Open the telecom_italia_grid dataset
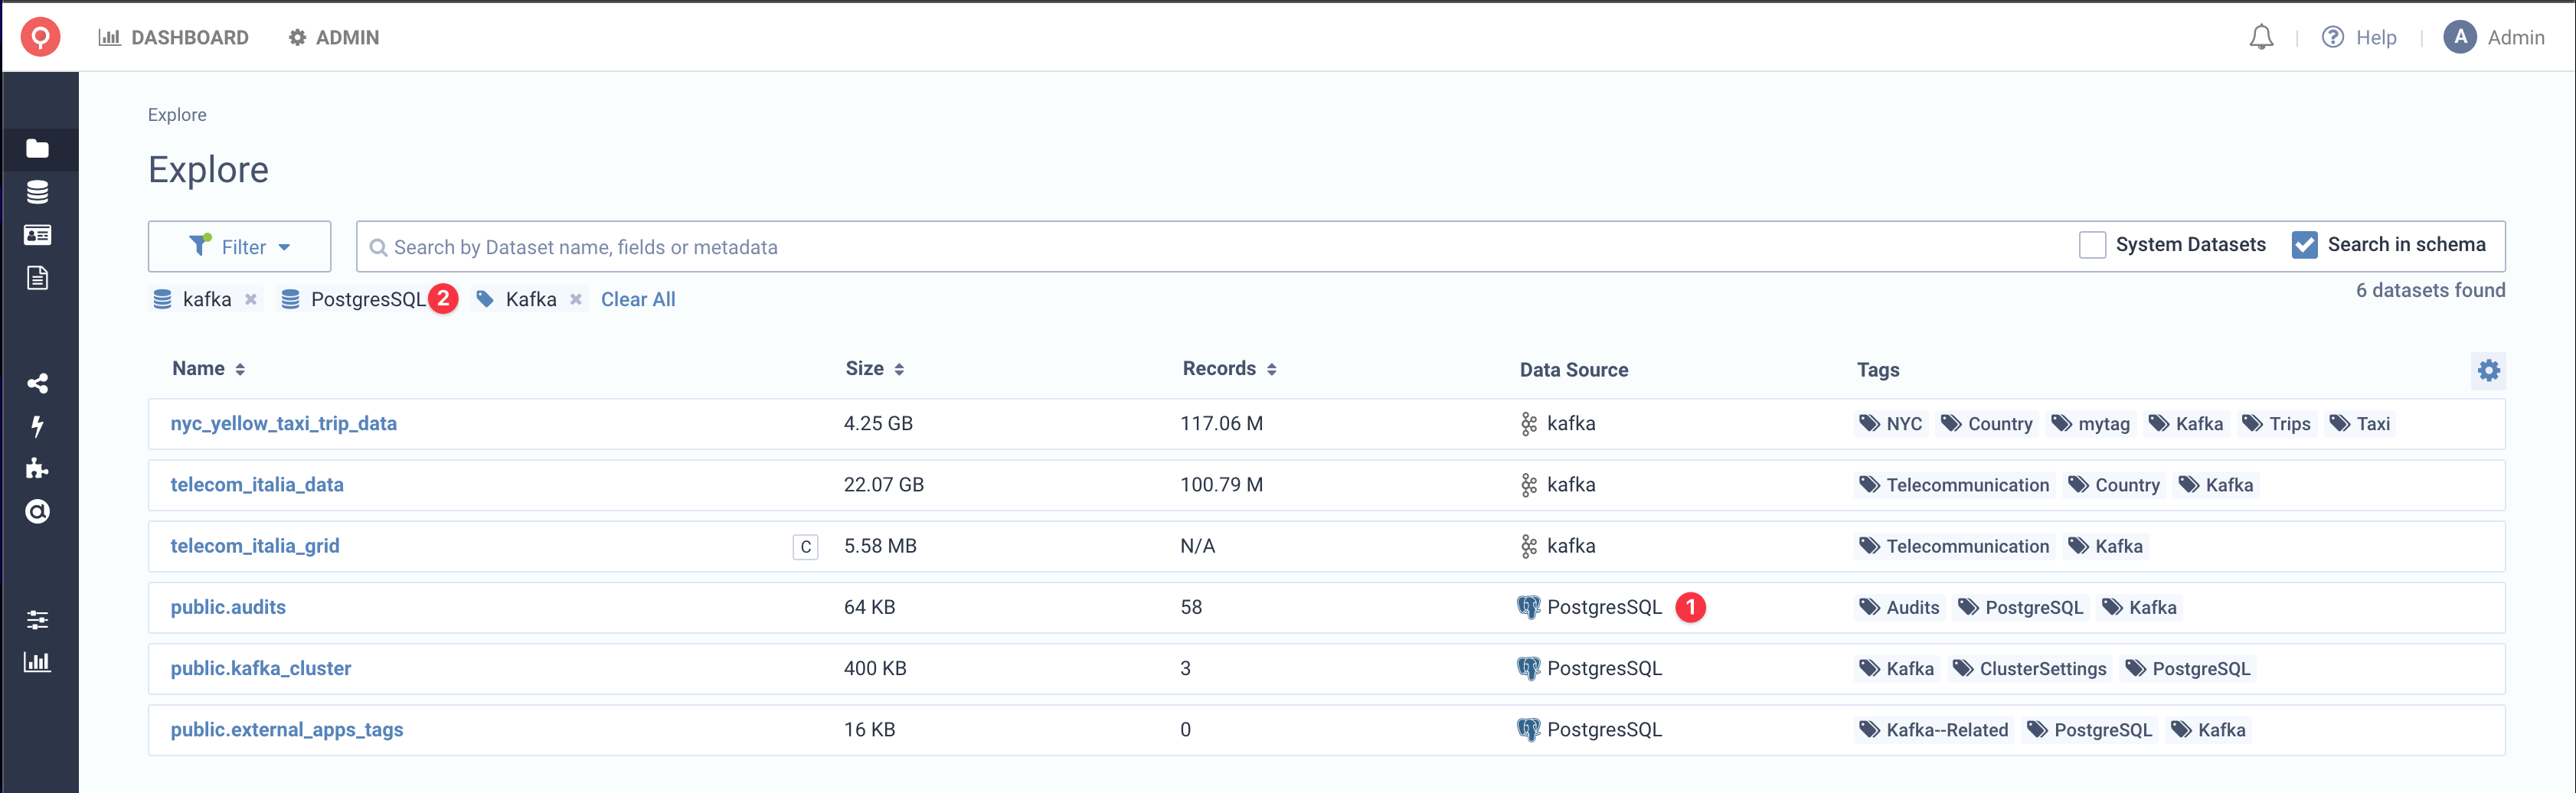Image resolution: width=2576 pixels, height=793 pixels. click(x=255, y=545)
